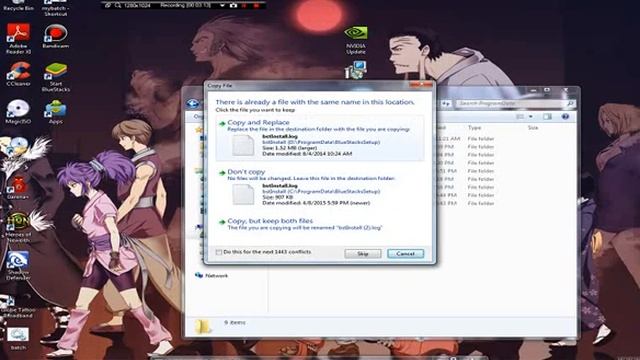
Task: Click the Explorer address bar refresh arrows button
Action: [446, 104]
